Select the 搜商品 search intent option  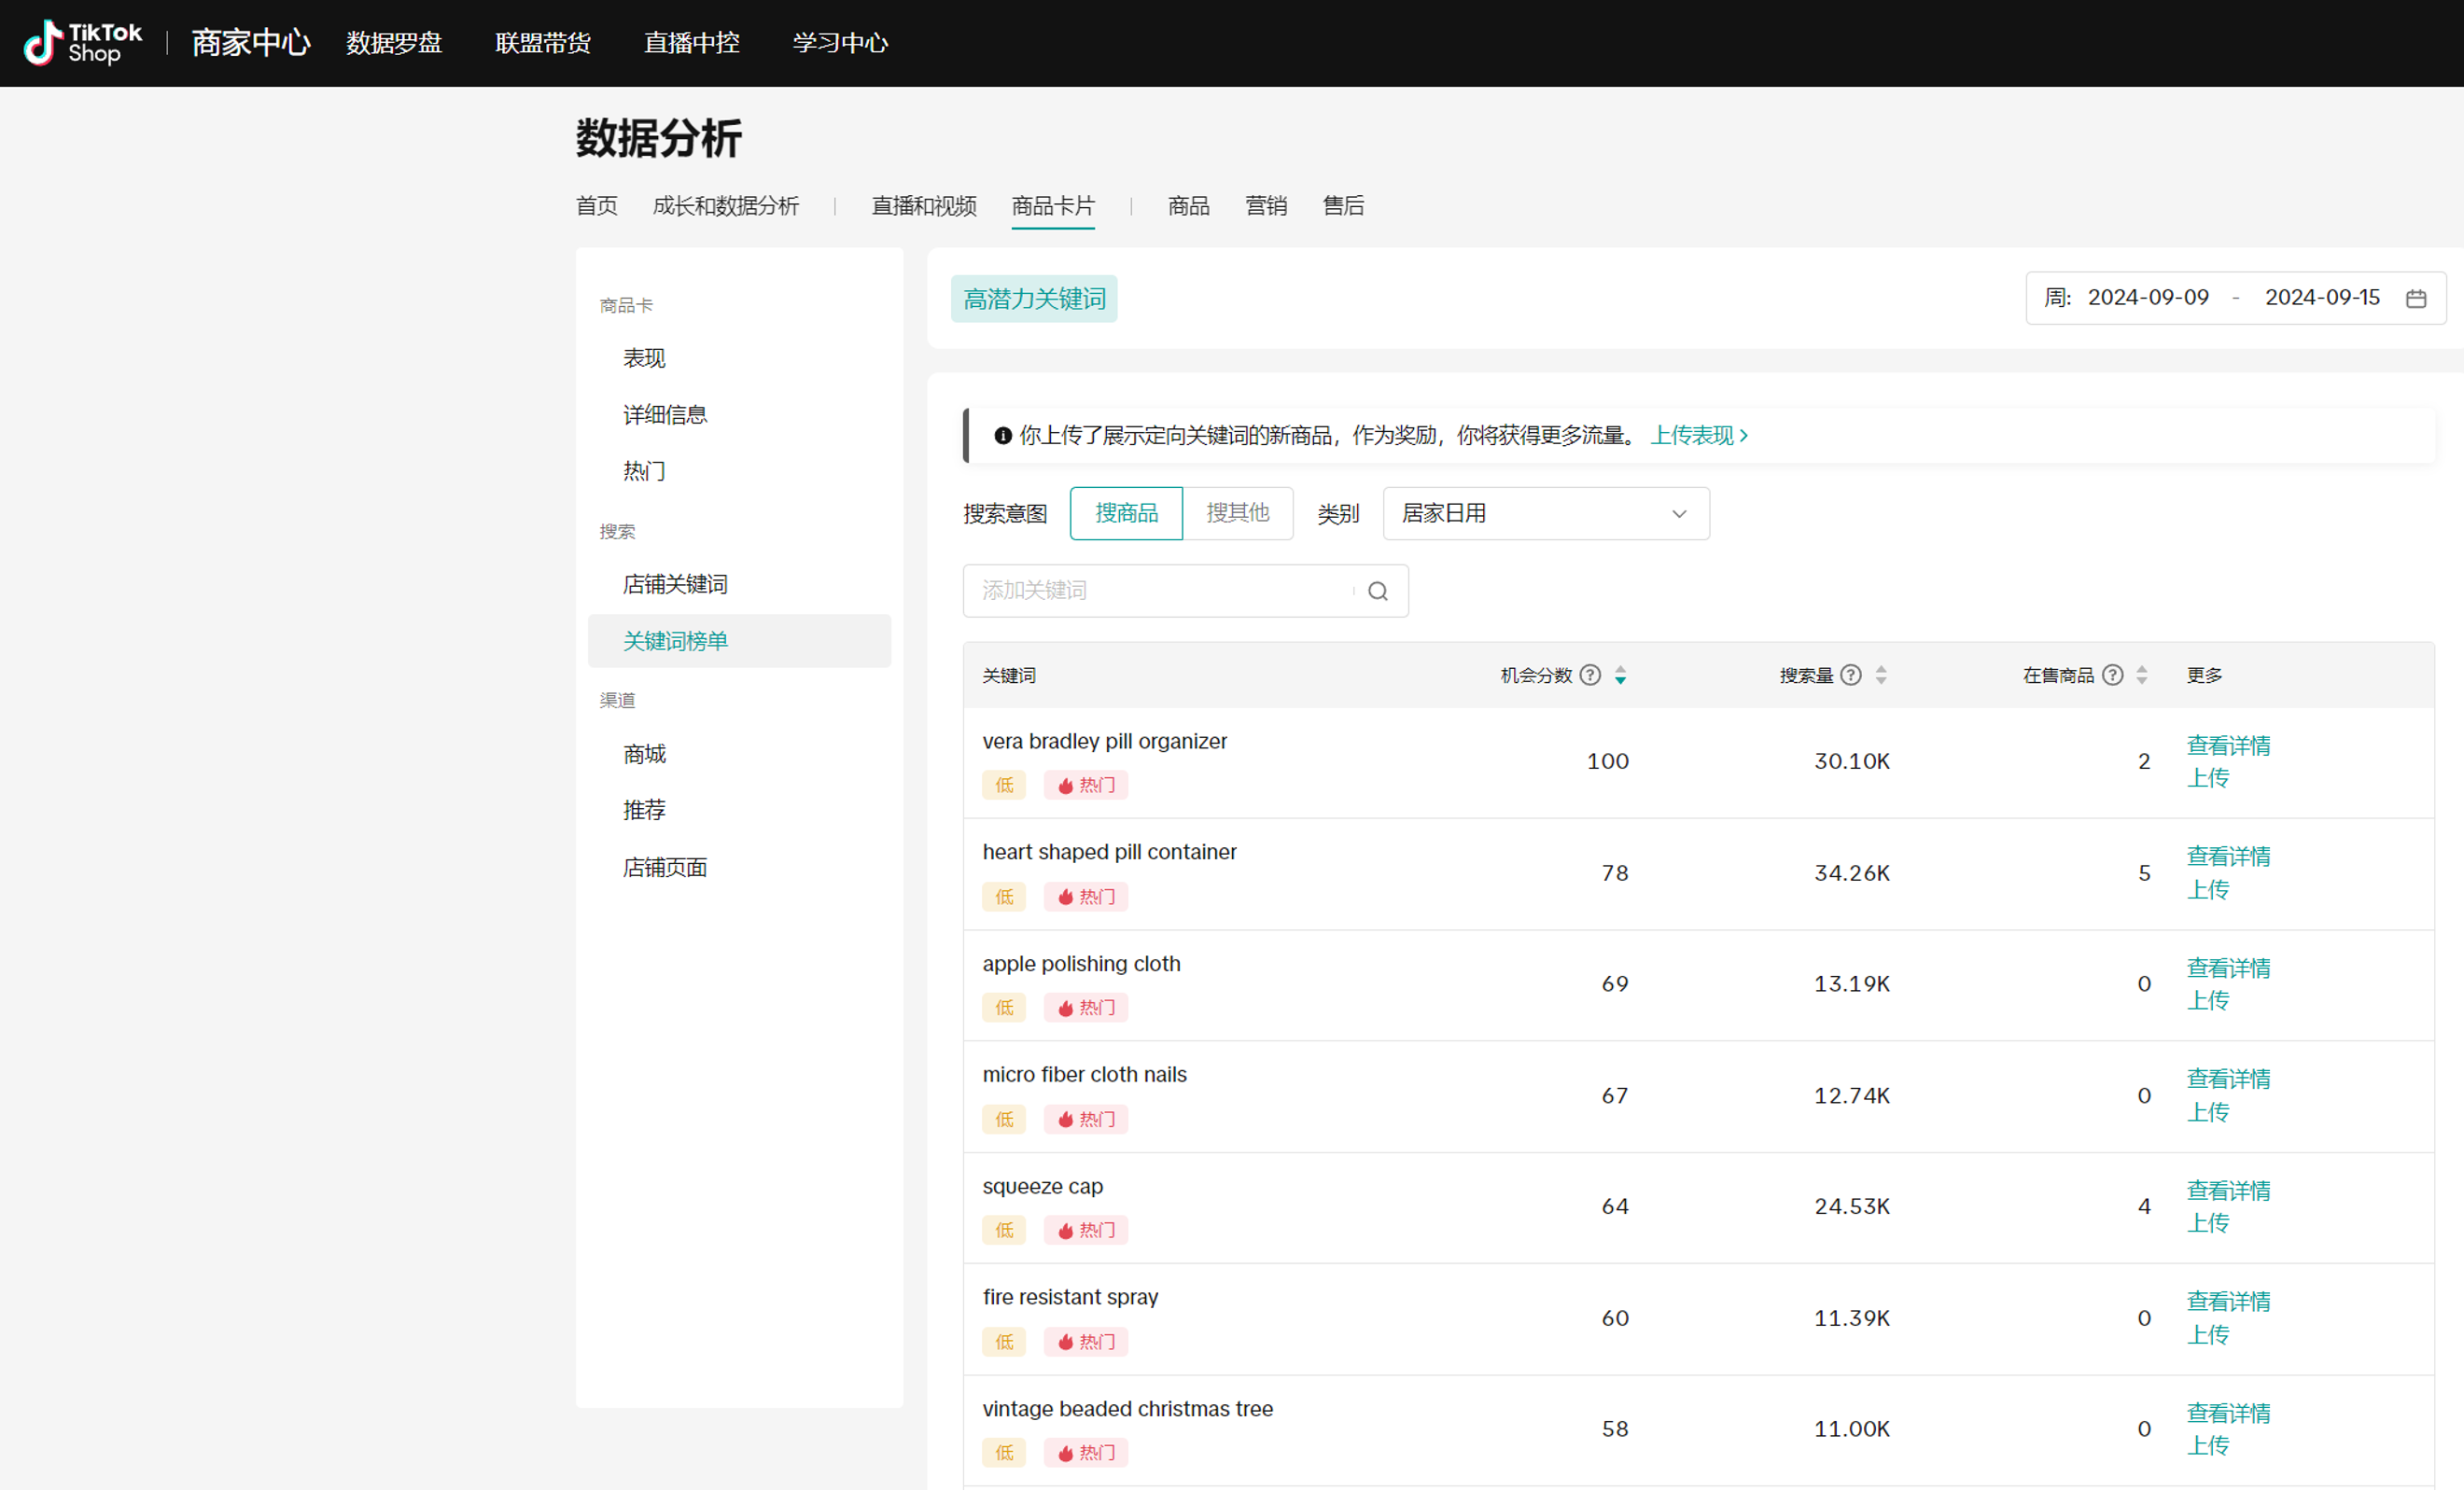click(1126, 513)
